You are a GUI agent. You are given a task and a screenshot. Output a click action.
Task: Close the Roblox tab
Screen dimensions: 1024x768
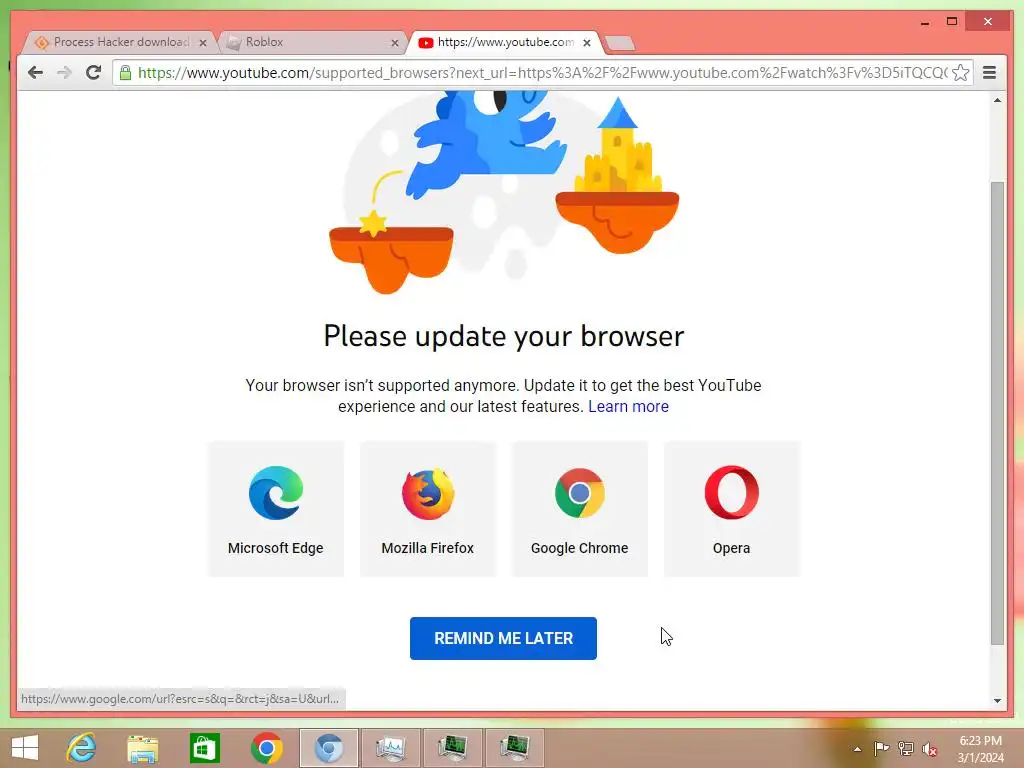pyautogui.click(x=395, y=43)
